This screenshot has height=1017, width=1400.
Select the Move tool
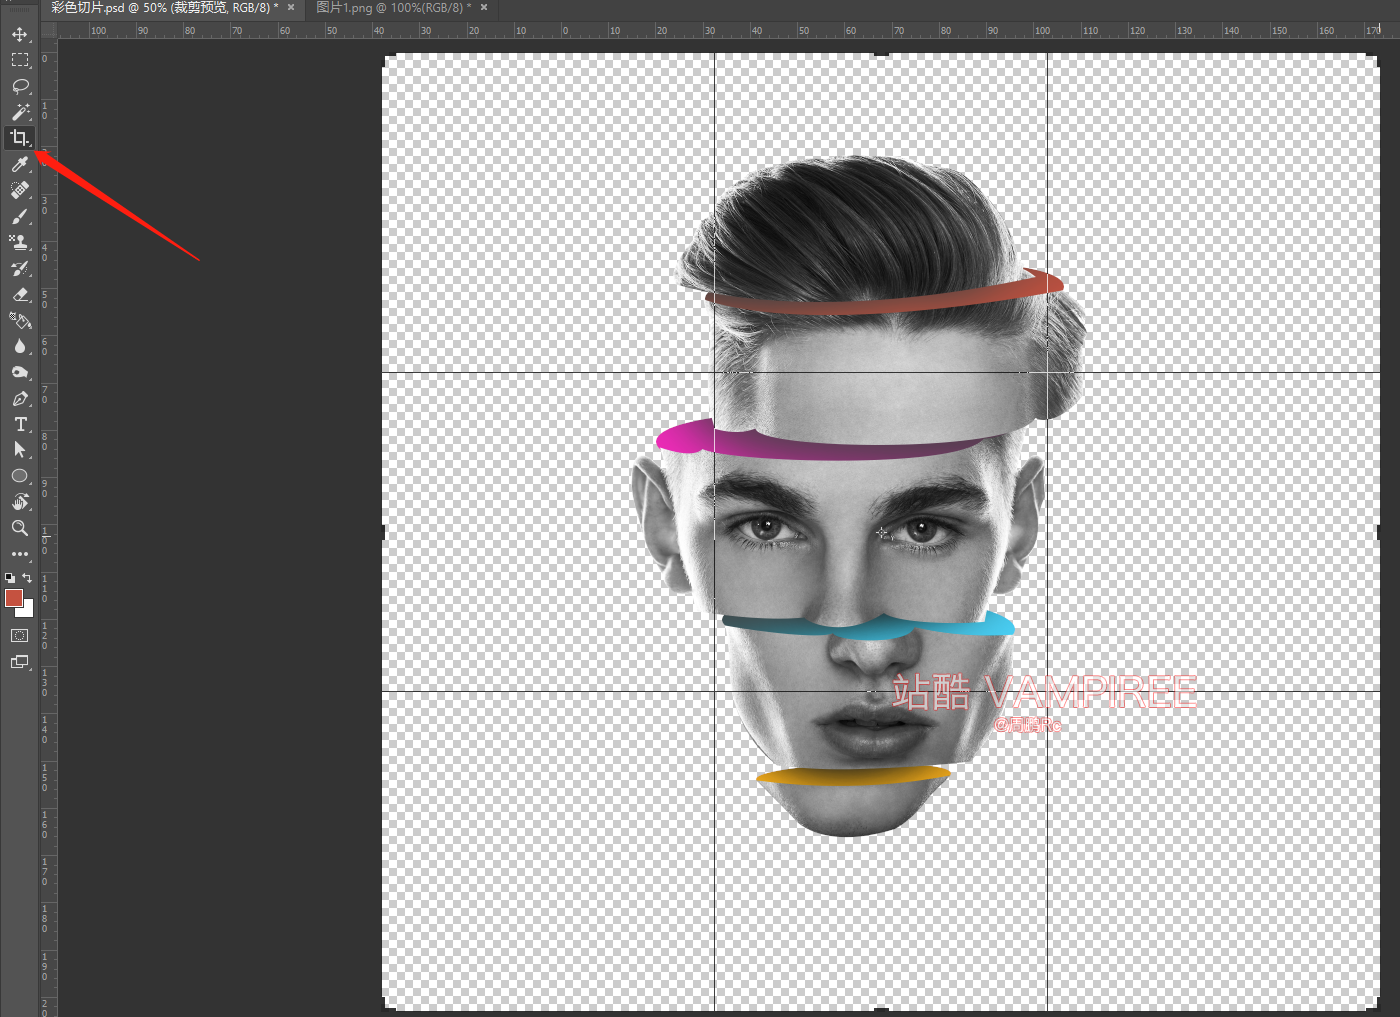[19, 34]
